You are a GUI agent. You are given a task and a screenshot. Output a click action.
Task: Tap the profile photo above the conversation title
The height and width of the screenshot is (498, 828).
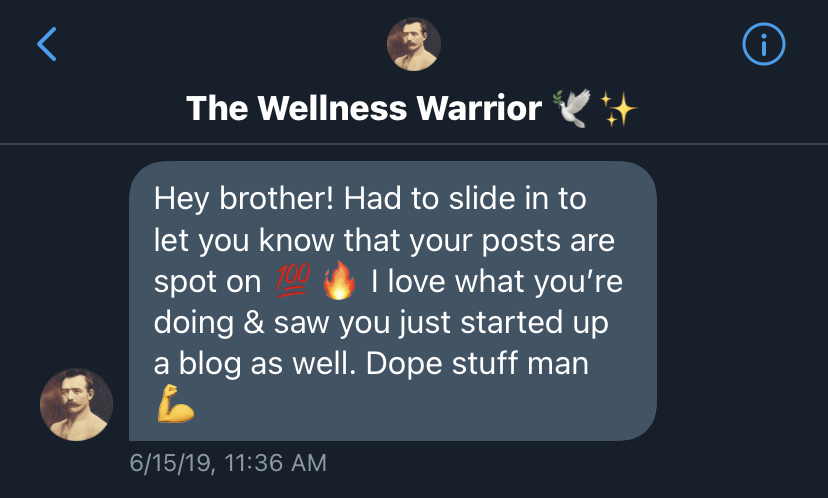[413, 44]
